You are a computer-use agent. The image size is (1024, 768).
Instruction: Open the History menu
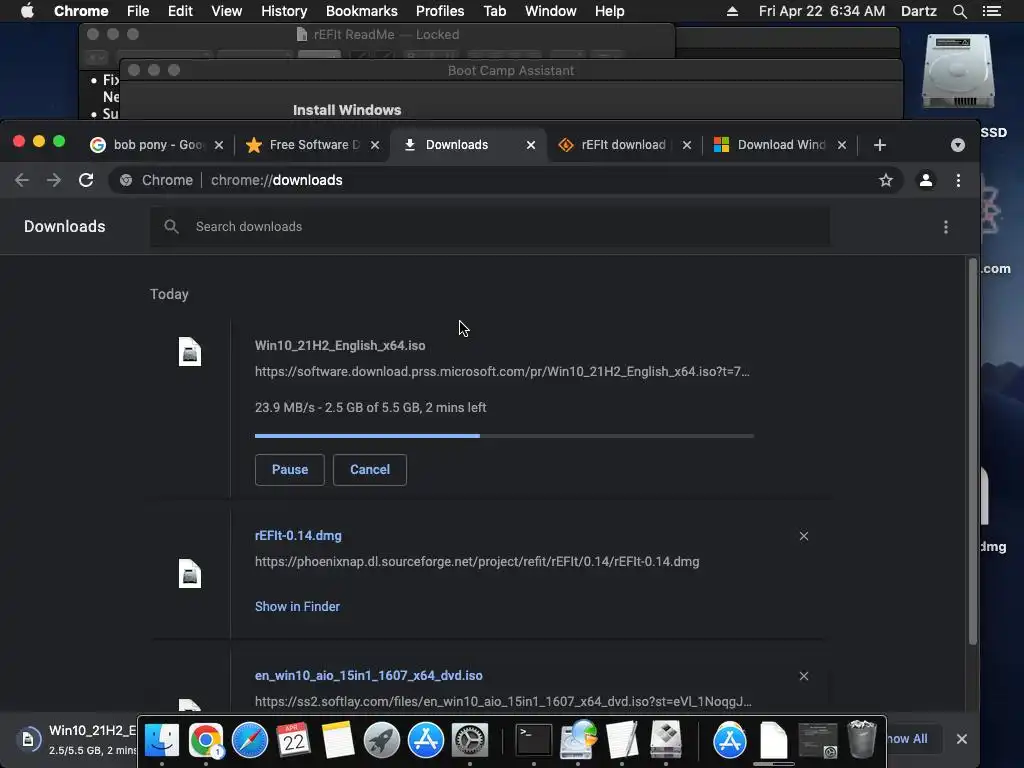283,11
